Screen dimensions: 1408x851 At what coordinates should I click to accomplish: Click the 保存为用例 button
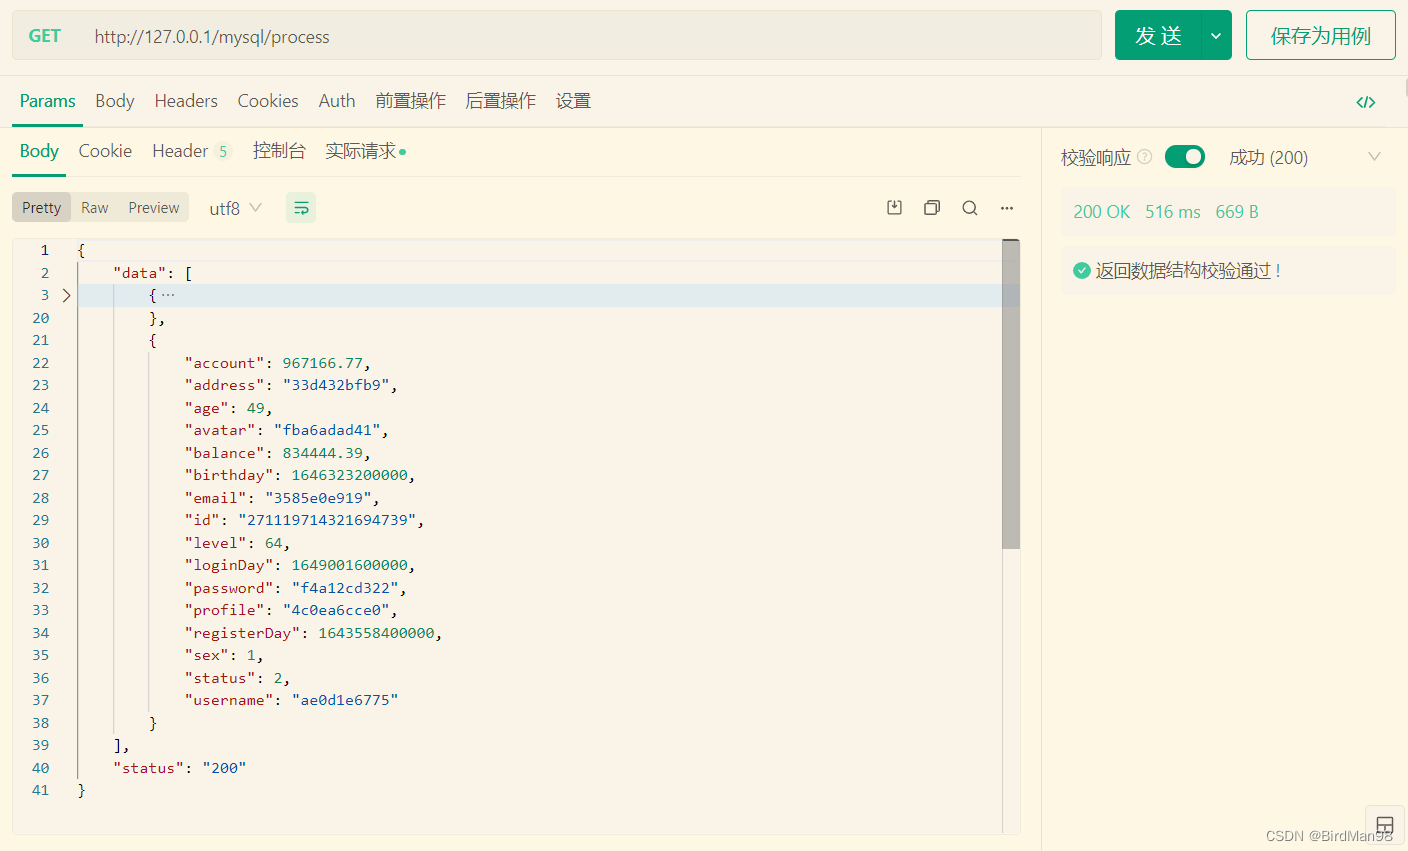click(1320, 35)
